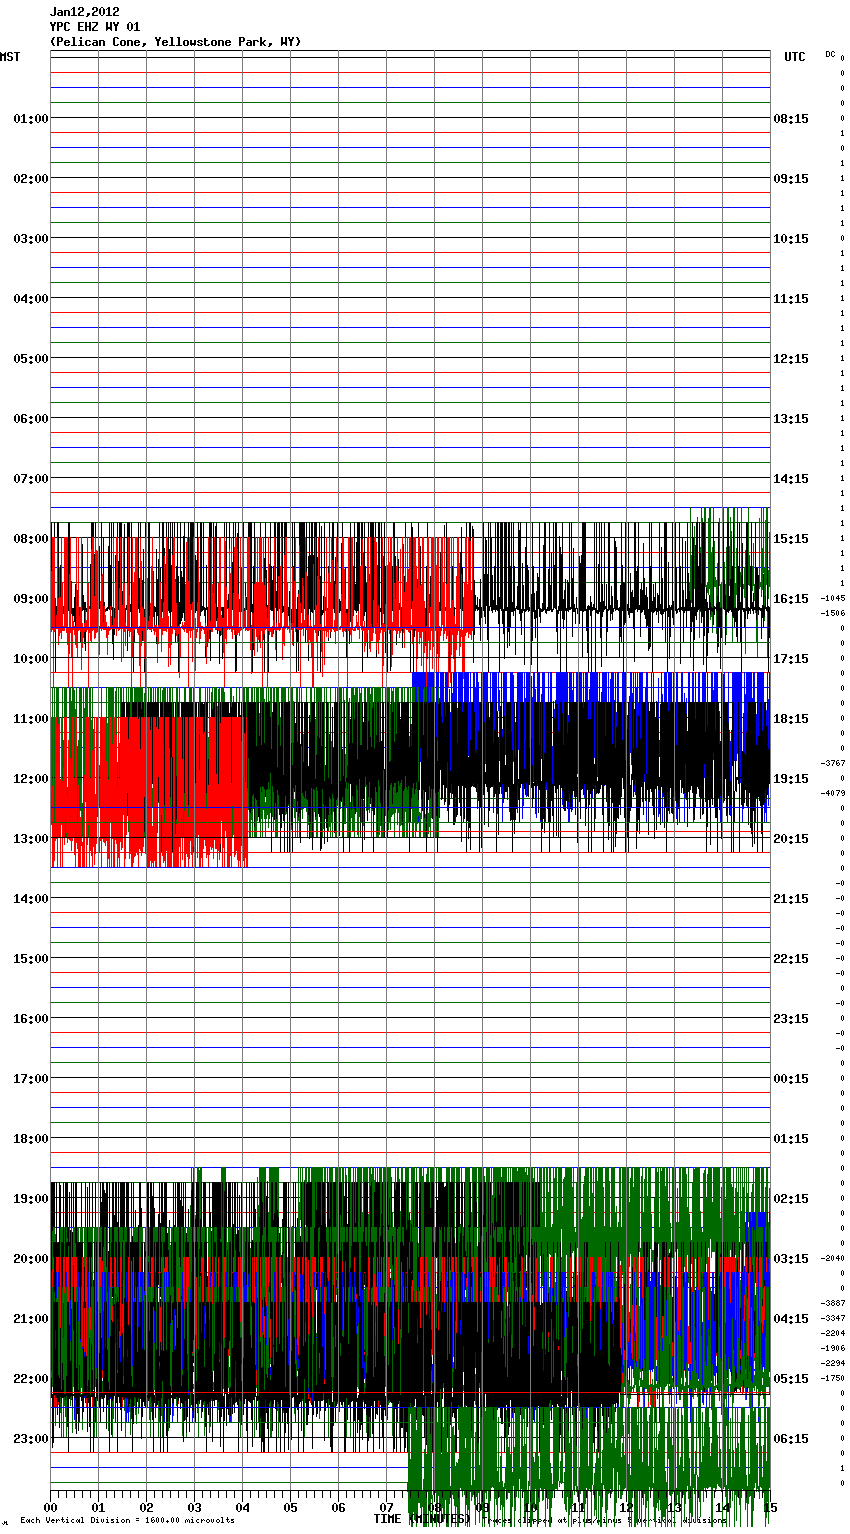Click the "MST" column label
The width and height of the screenshot is (850, 1534).
pyautogui.click(x=10, y=57)
